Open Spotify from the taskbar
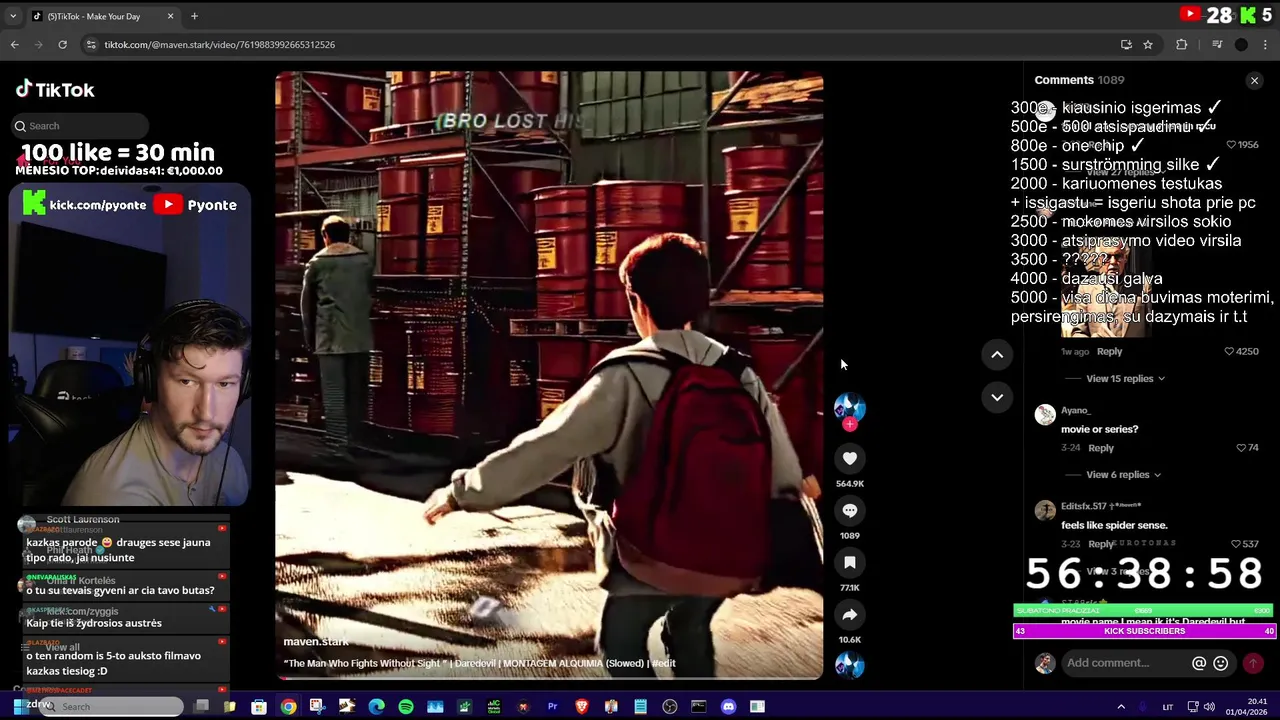Screen dimensions: 1280x720 [406, 707]
